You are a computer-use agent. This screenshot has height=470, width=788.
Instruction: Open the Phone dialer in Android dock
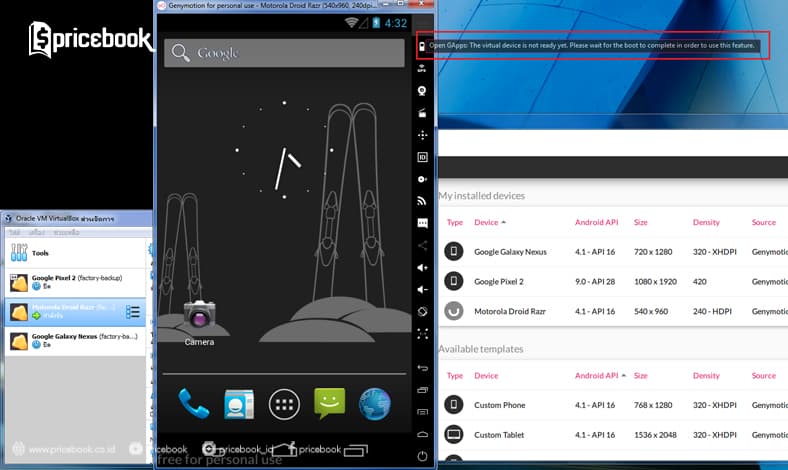click(193, 404)
